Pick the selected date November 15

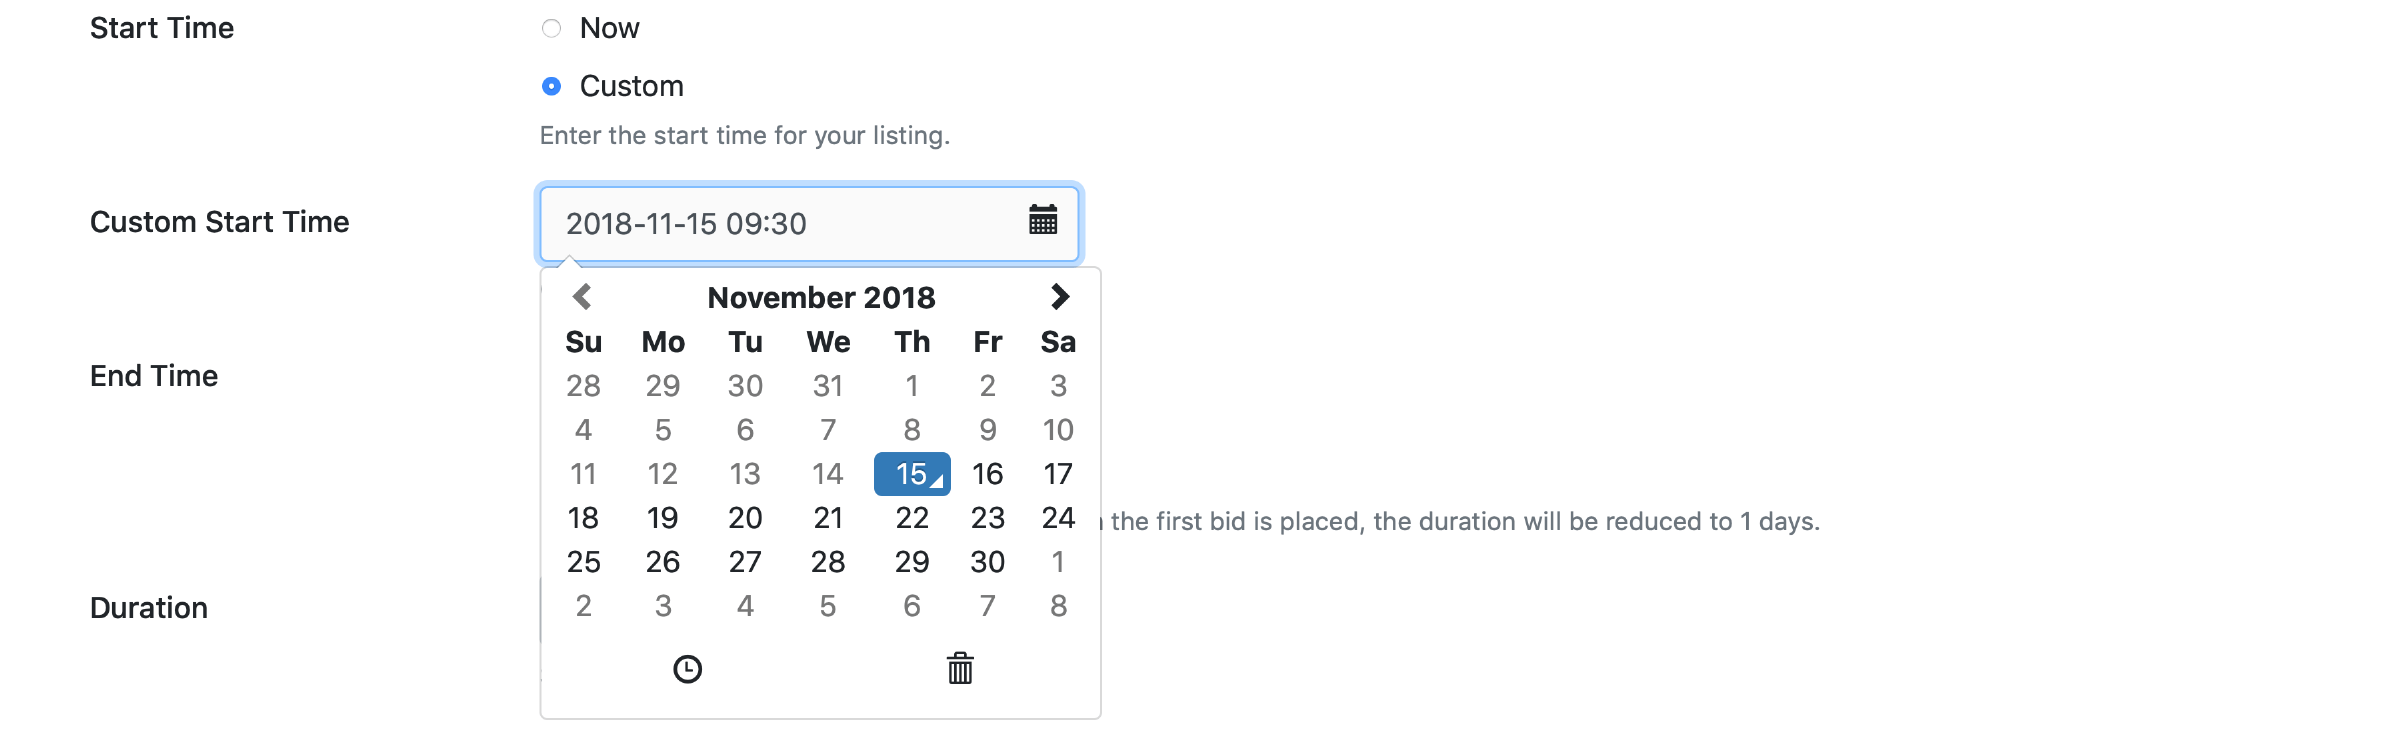[x=912, y=474]
